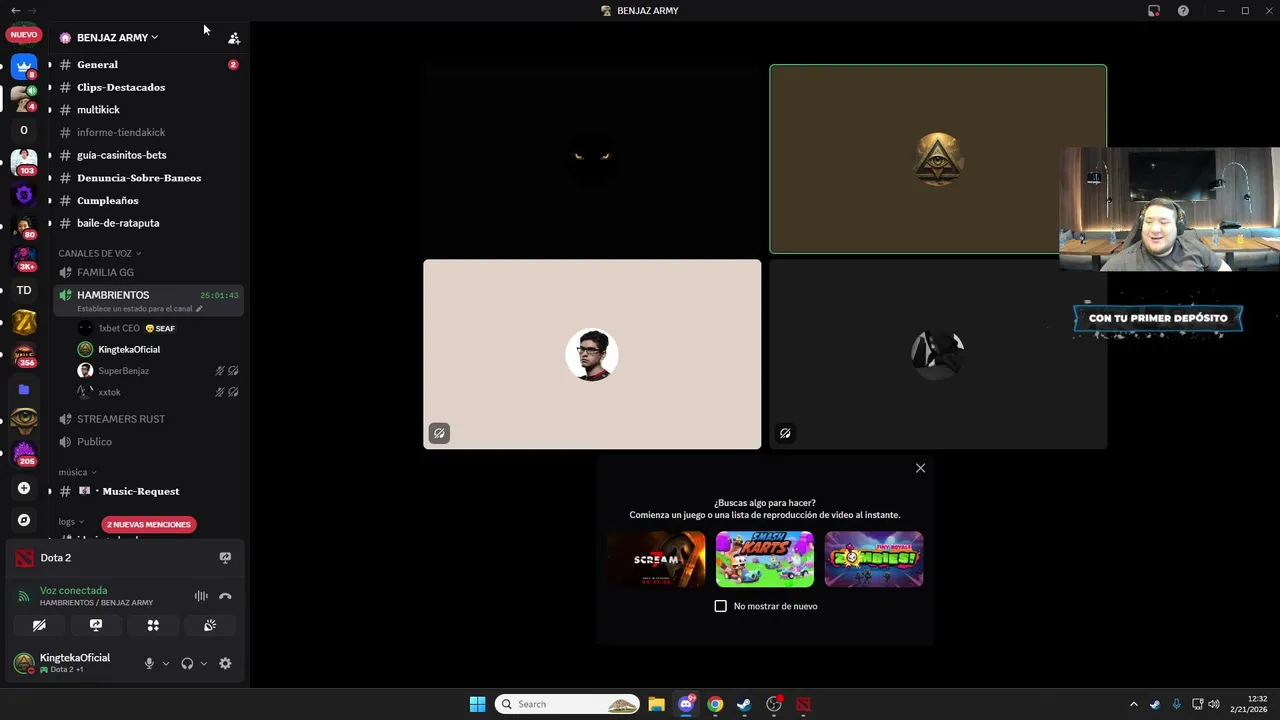The image size is (1280, 720).
Task: Edit the channel status pencil icon
Action: tap(199, 309)
